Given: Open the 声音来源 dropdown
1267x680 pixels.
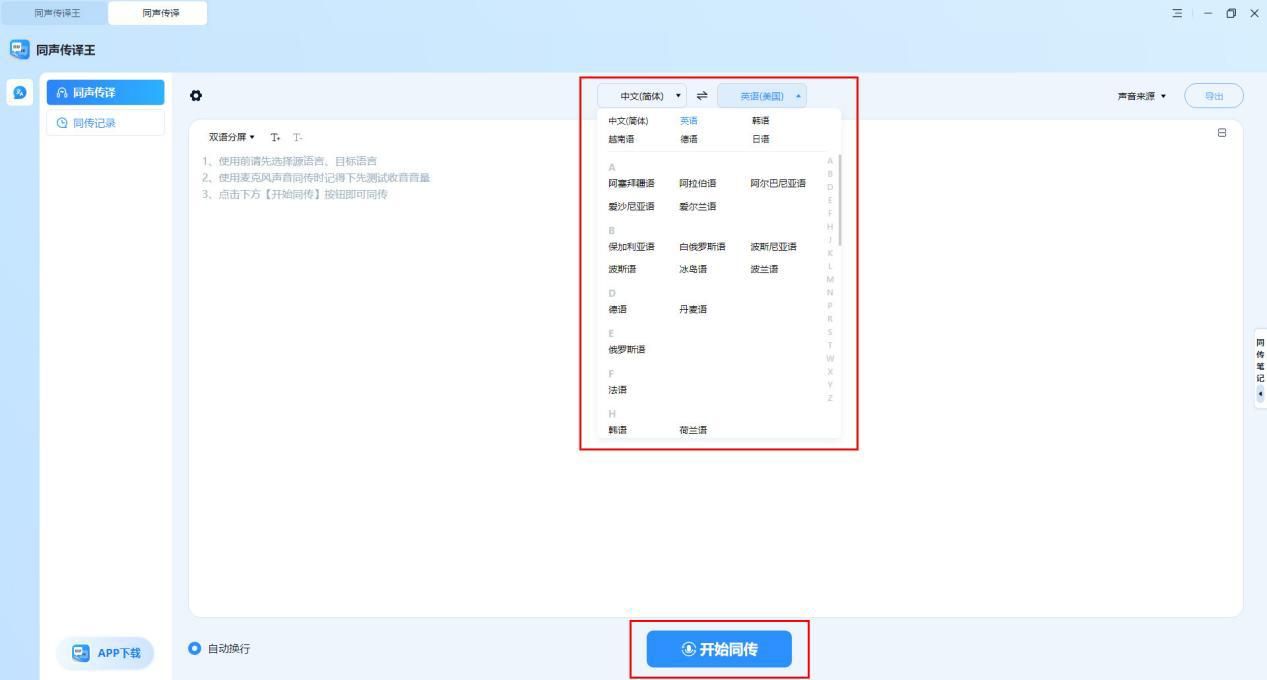Looking at the screenshot, I should (x=1142, y=96).
